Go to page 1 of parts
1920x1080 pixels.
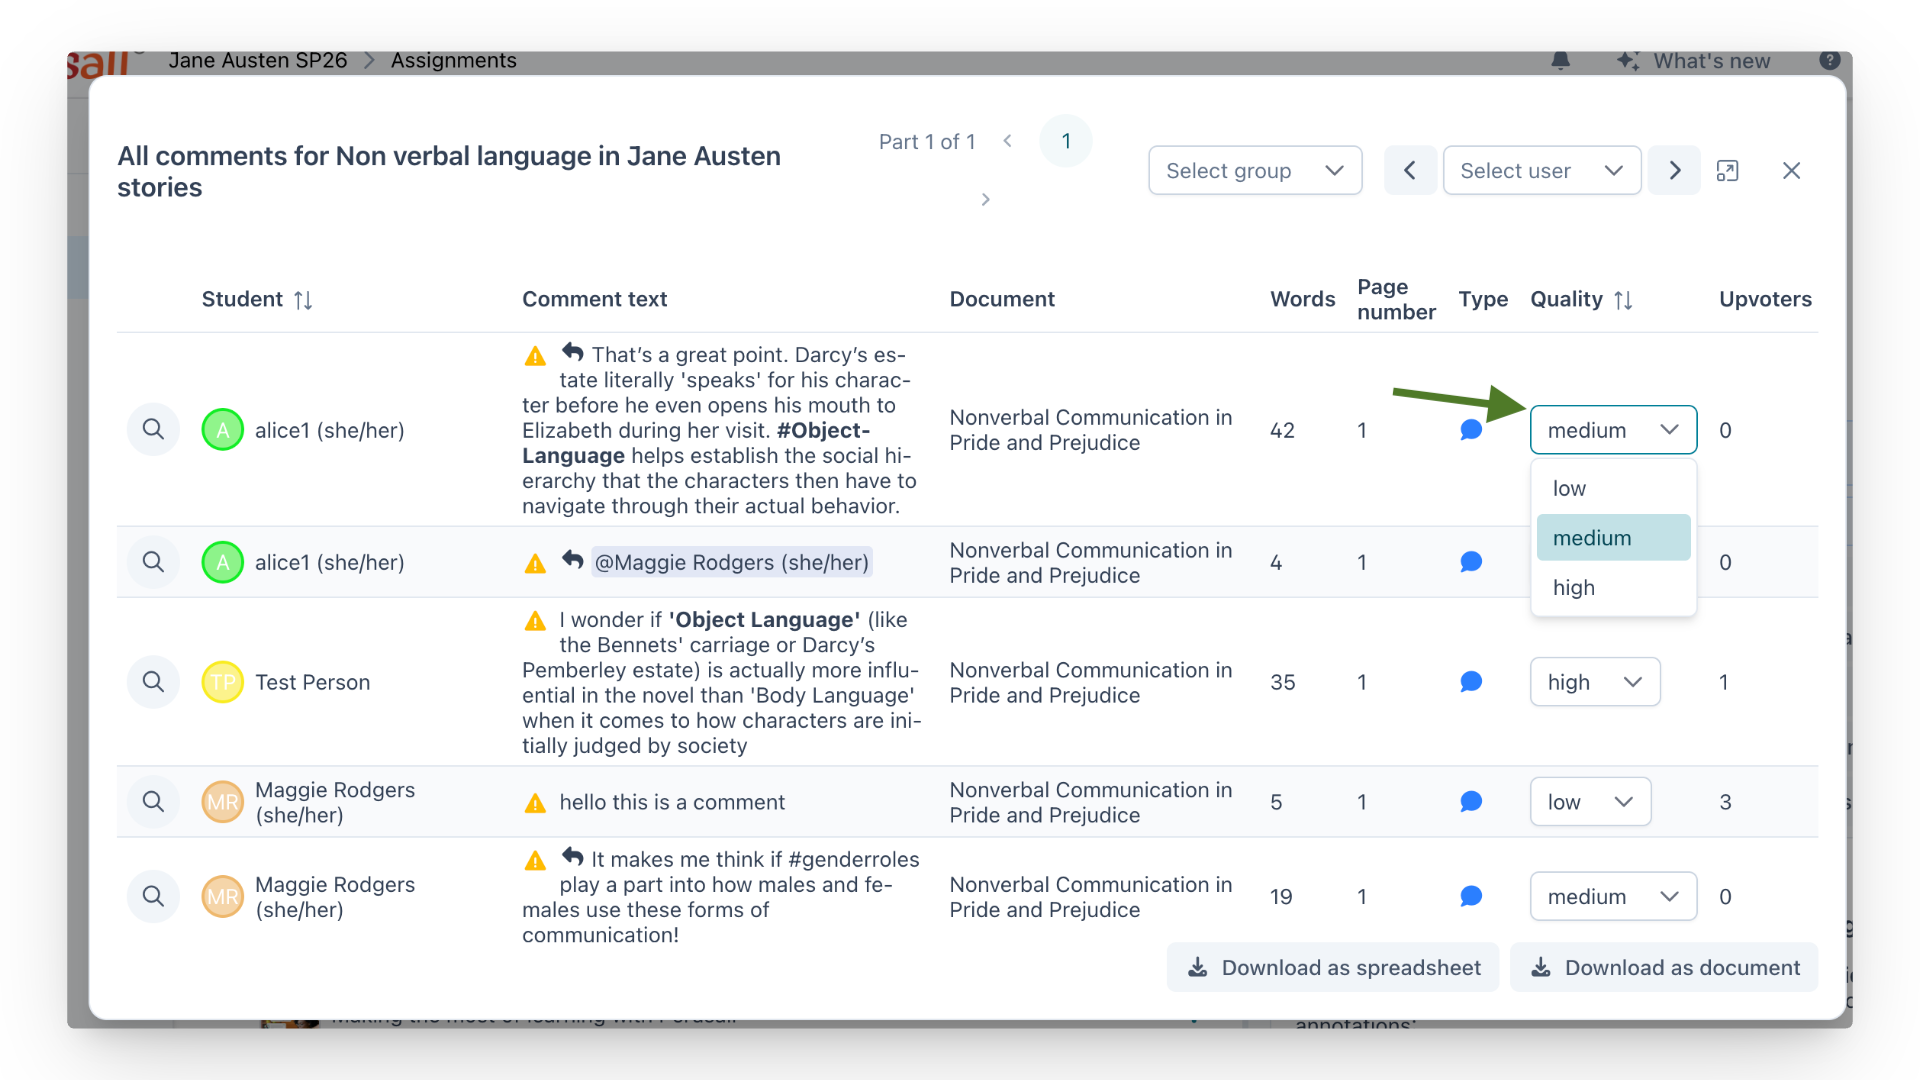(1066, 141)
